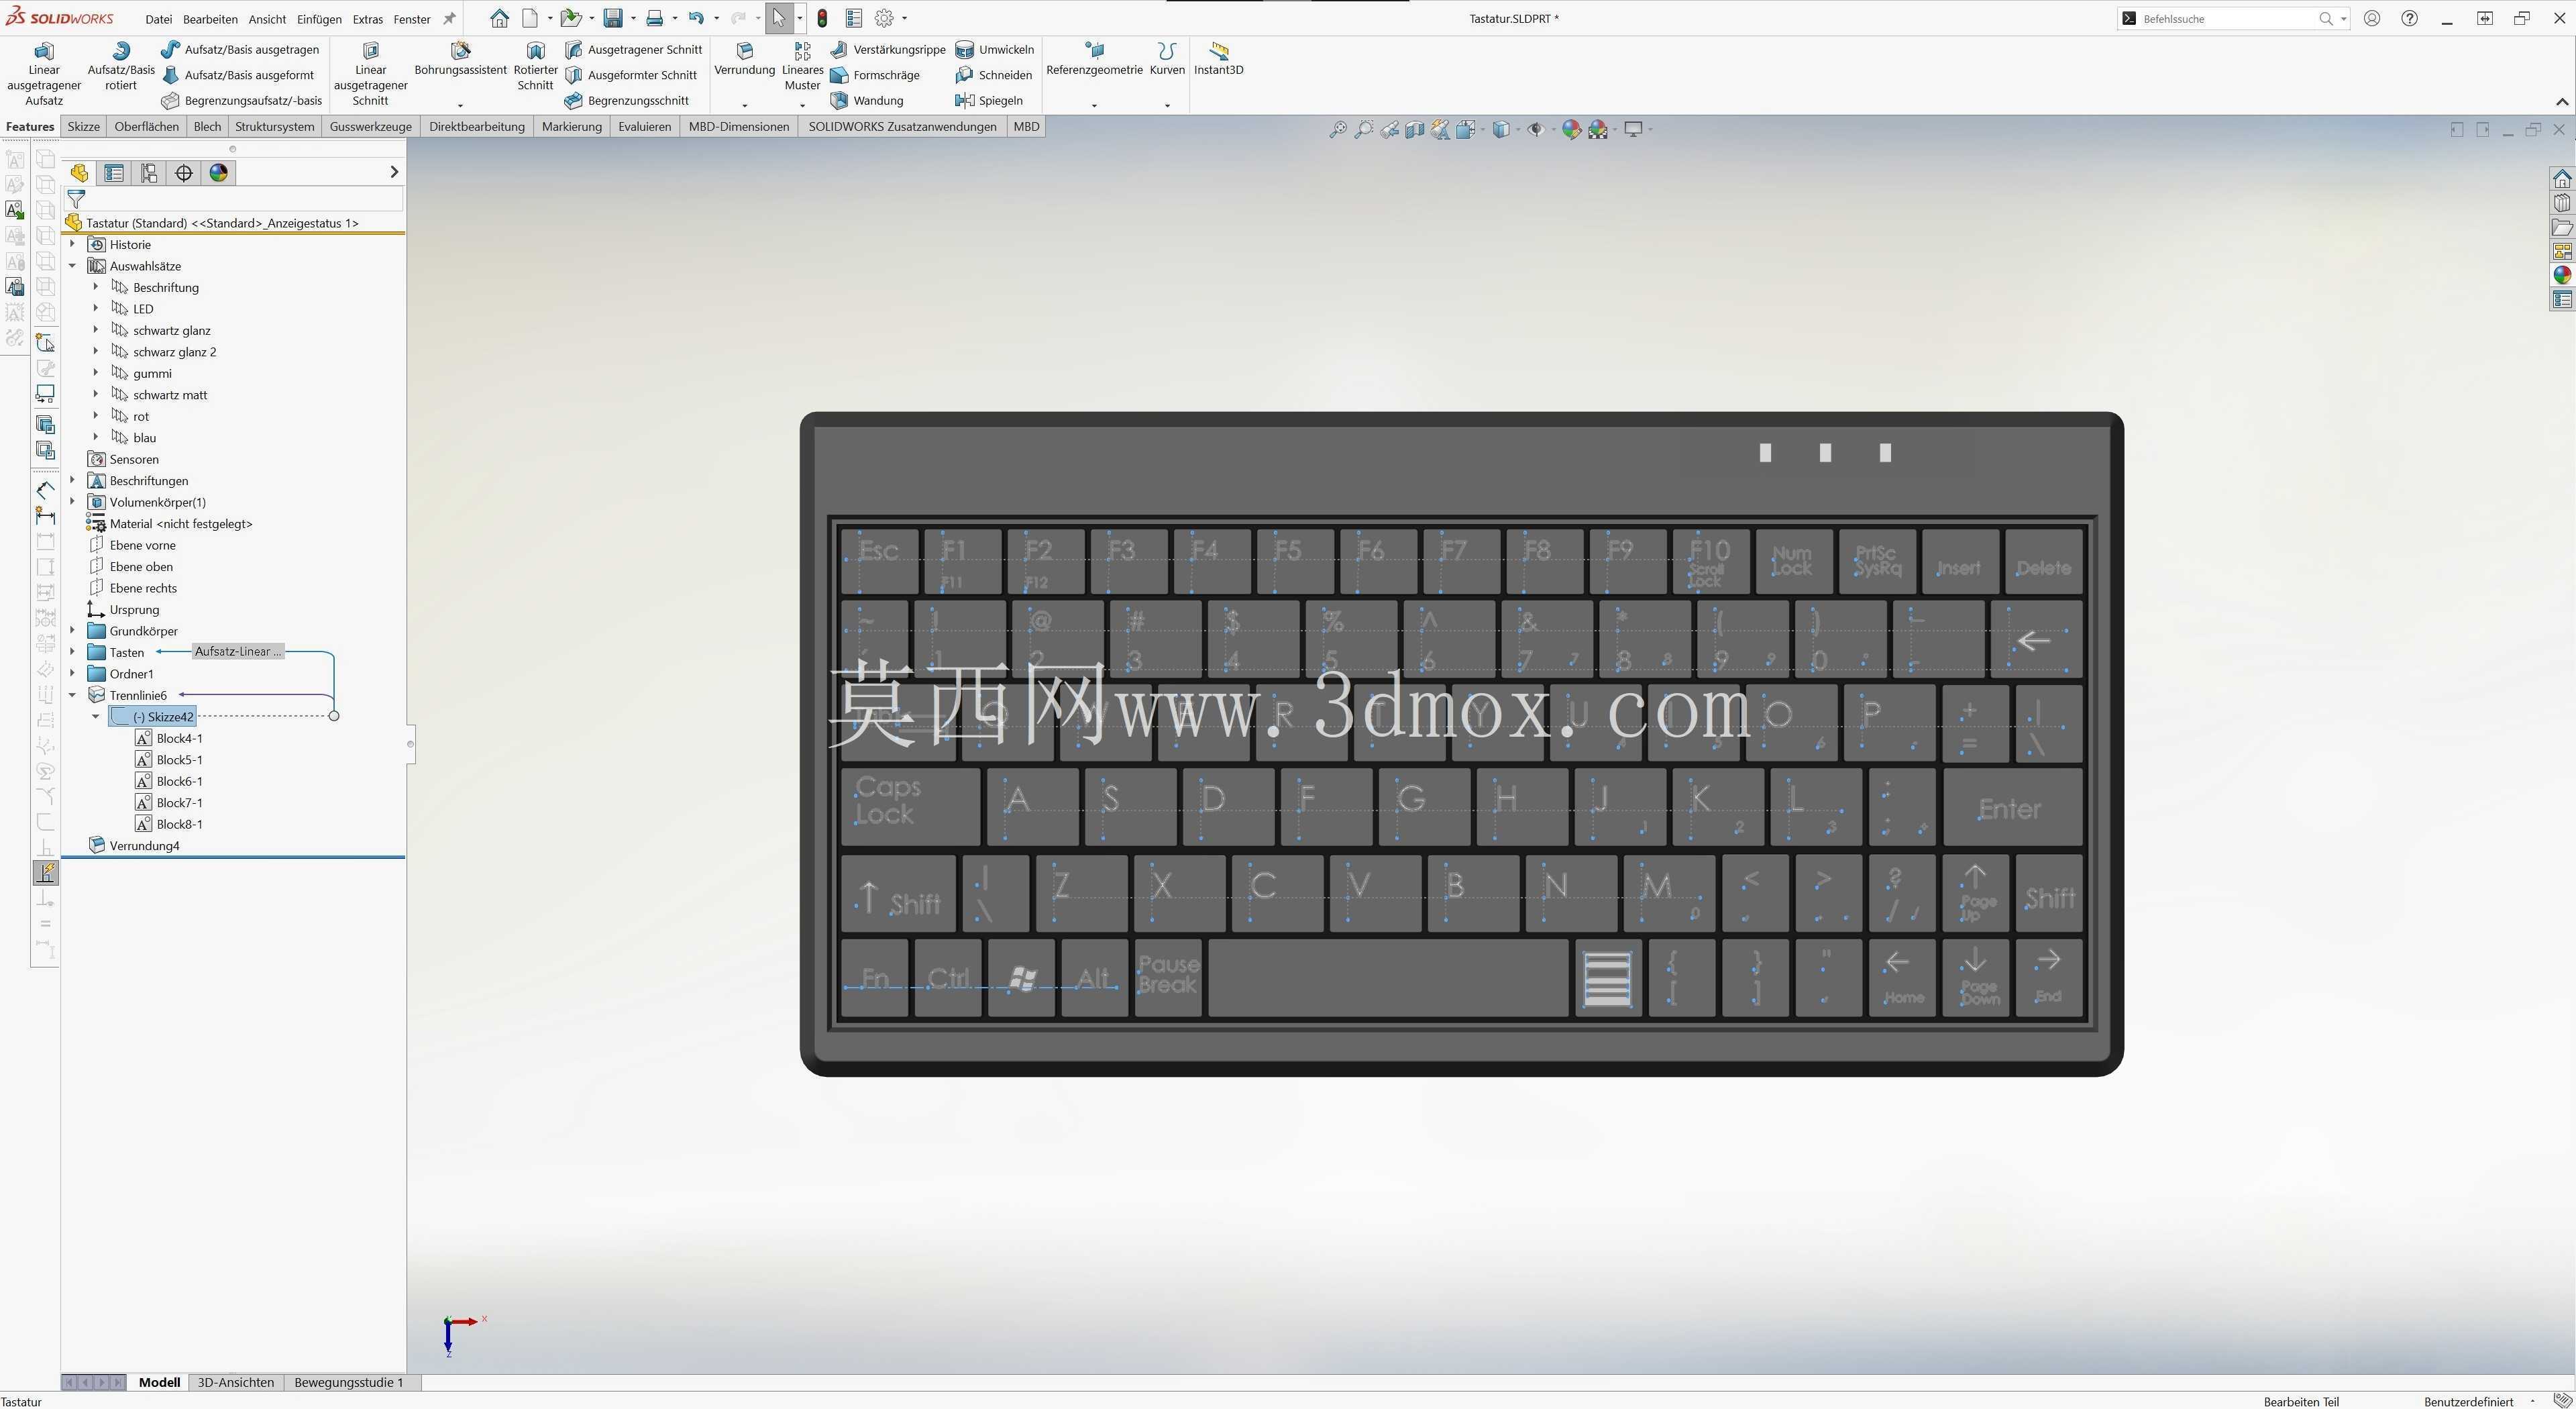Click Aufsatz/Basis ausgetragen
The width and height of the screenshot is (2576, 1409).
(x=240, y=49)
